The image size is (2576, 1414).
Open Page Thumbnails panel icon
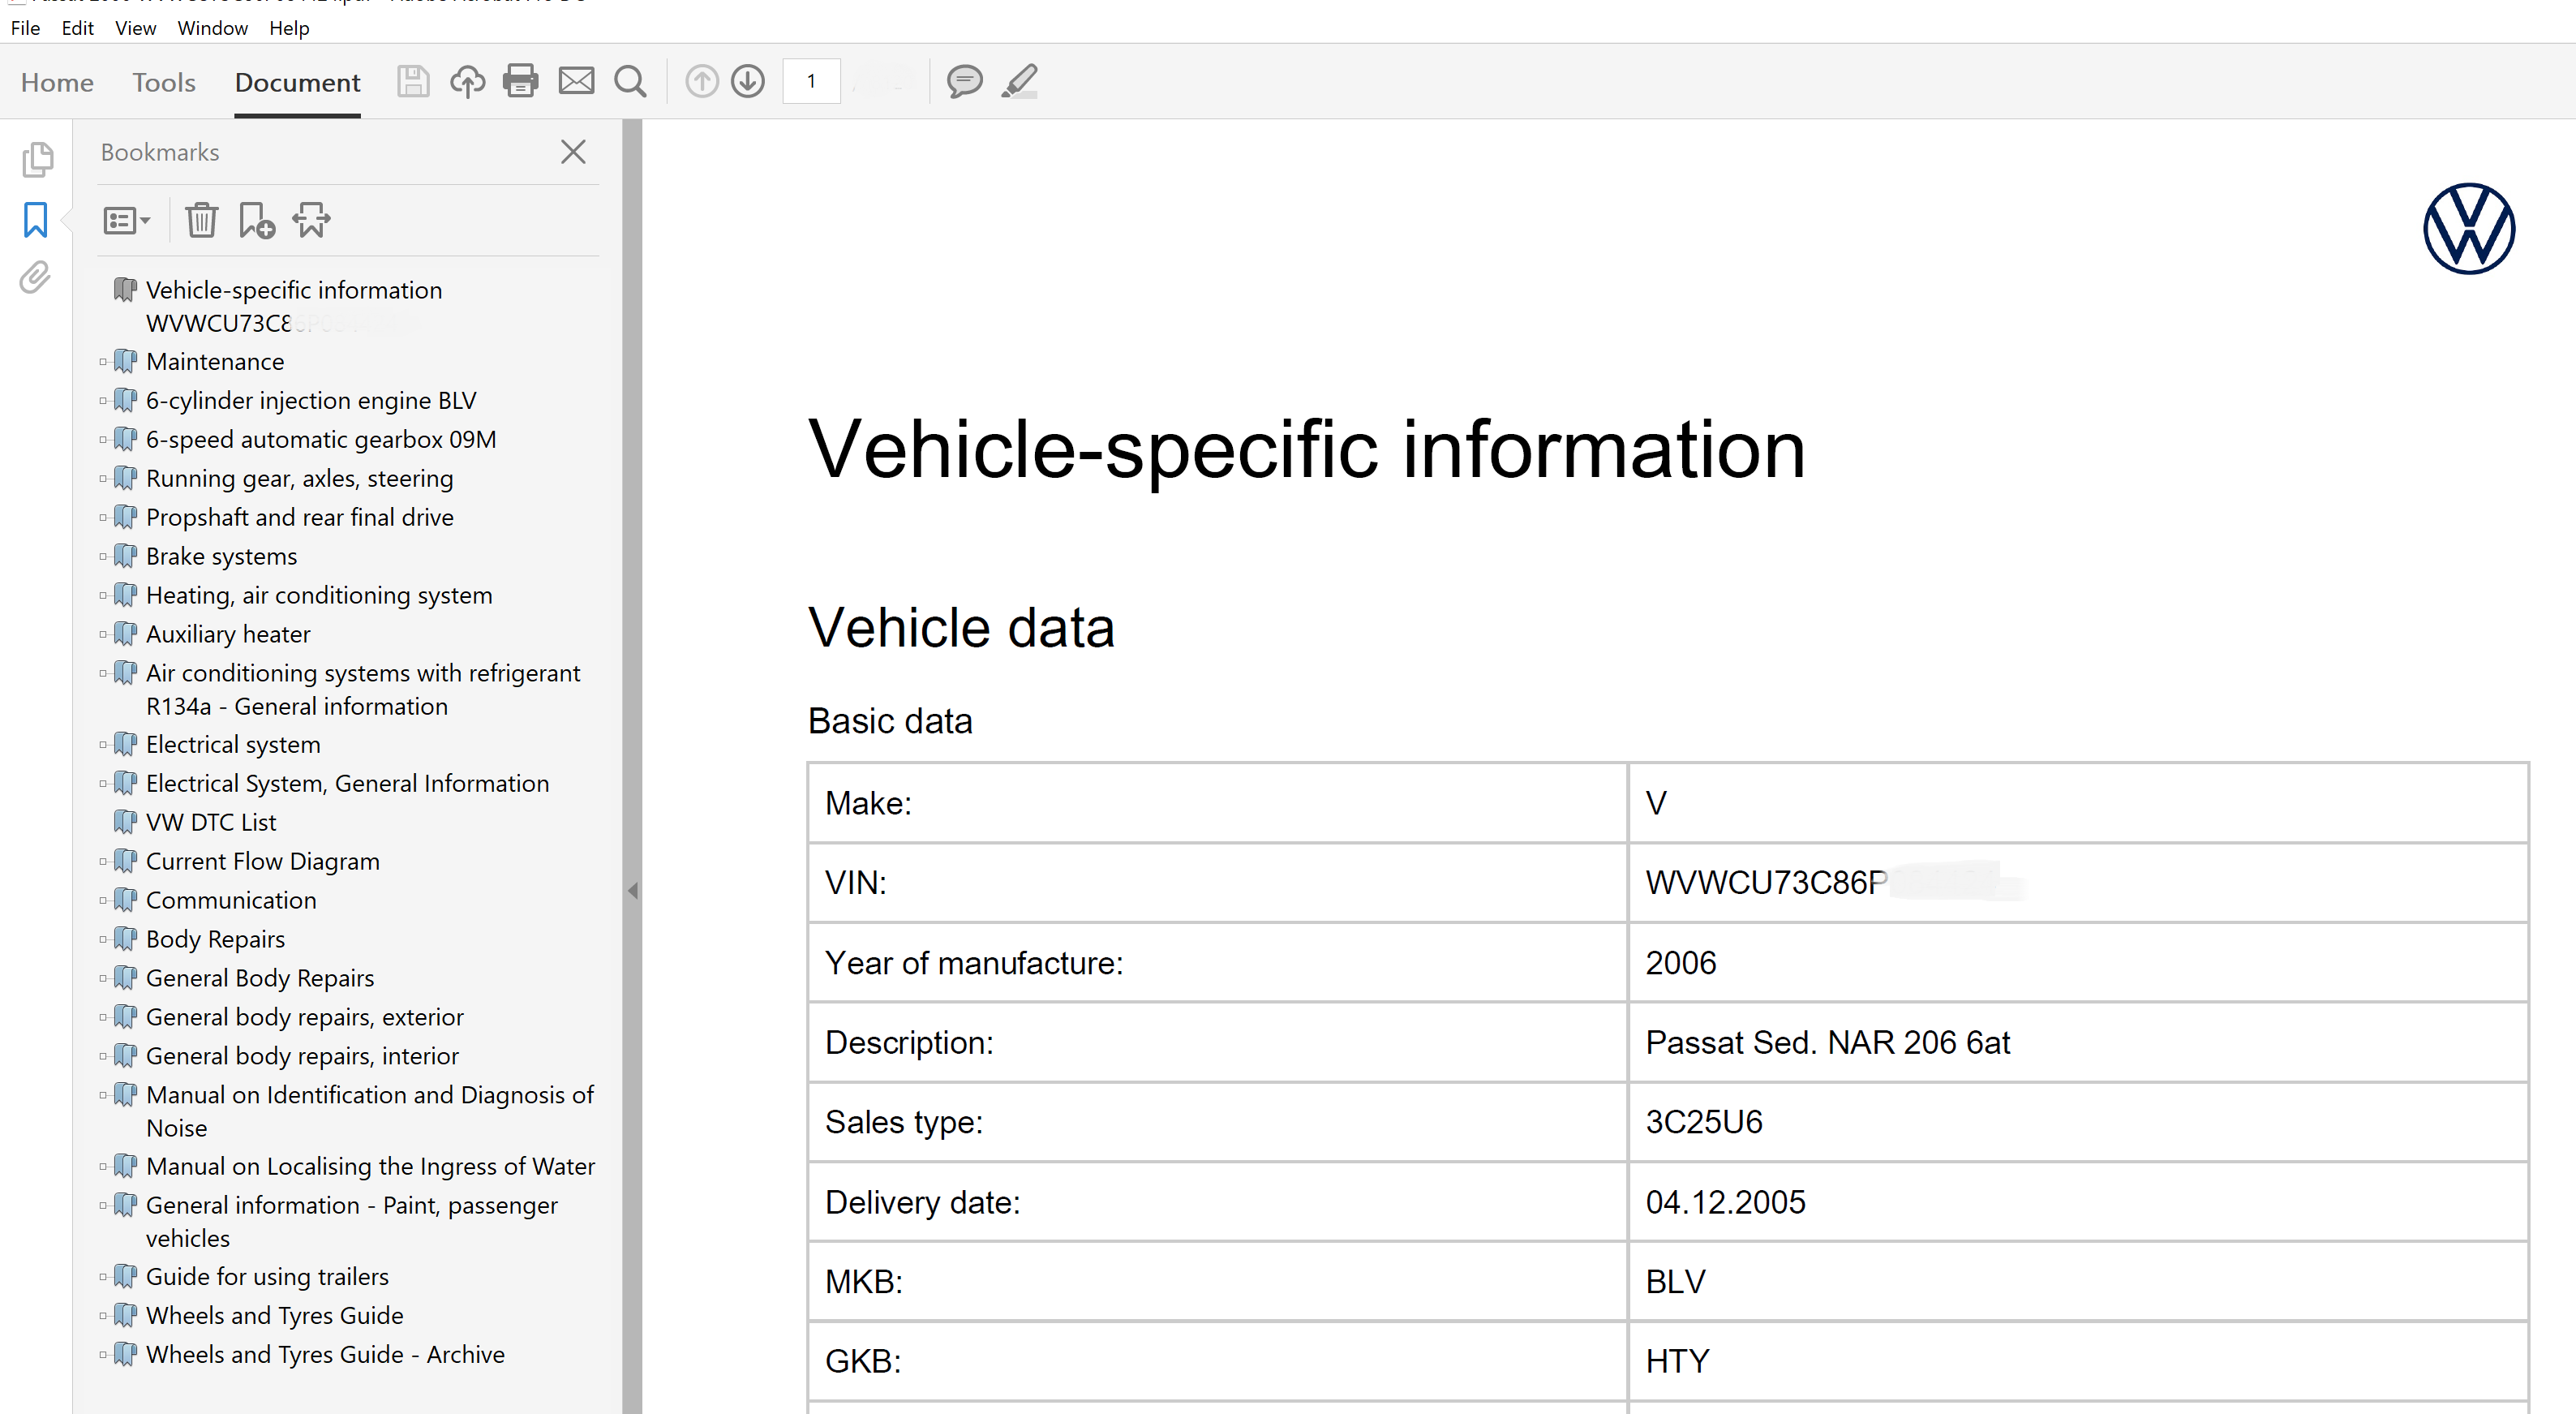coord(37,160)
